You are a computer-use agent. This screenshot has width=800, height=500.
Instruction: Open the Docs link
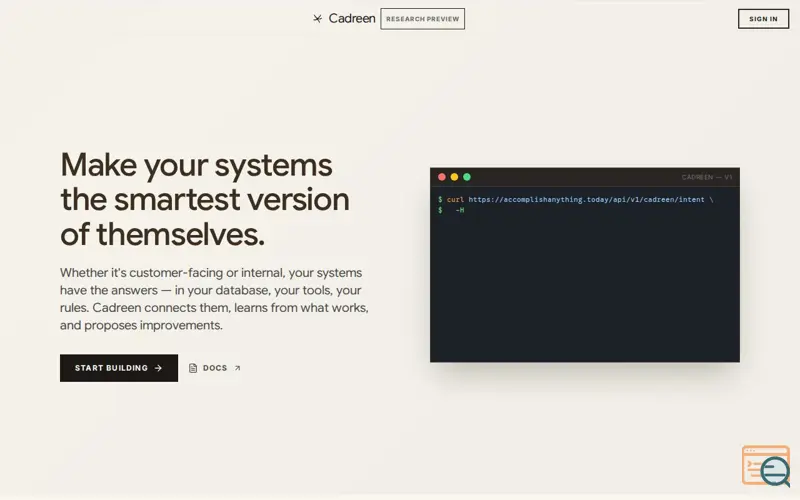(x=215, y=368)
